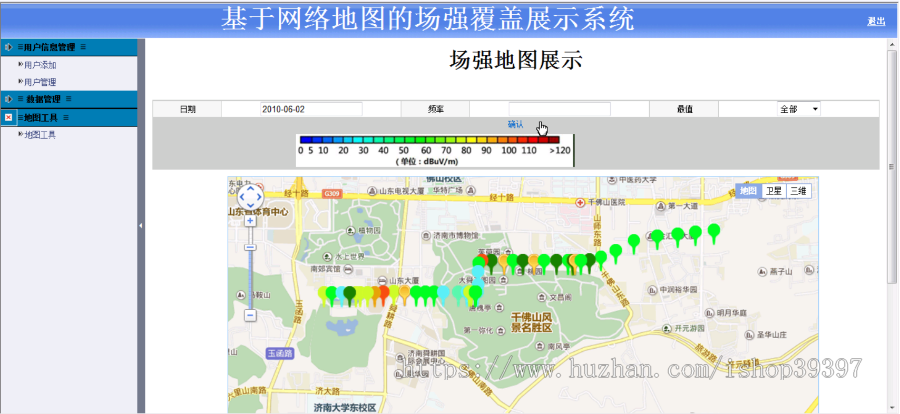Open 用户添加 in the sidebar
The width and height of the screenshot is (900, 414).
tap(40, 65)
